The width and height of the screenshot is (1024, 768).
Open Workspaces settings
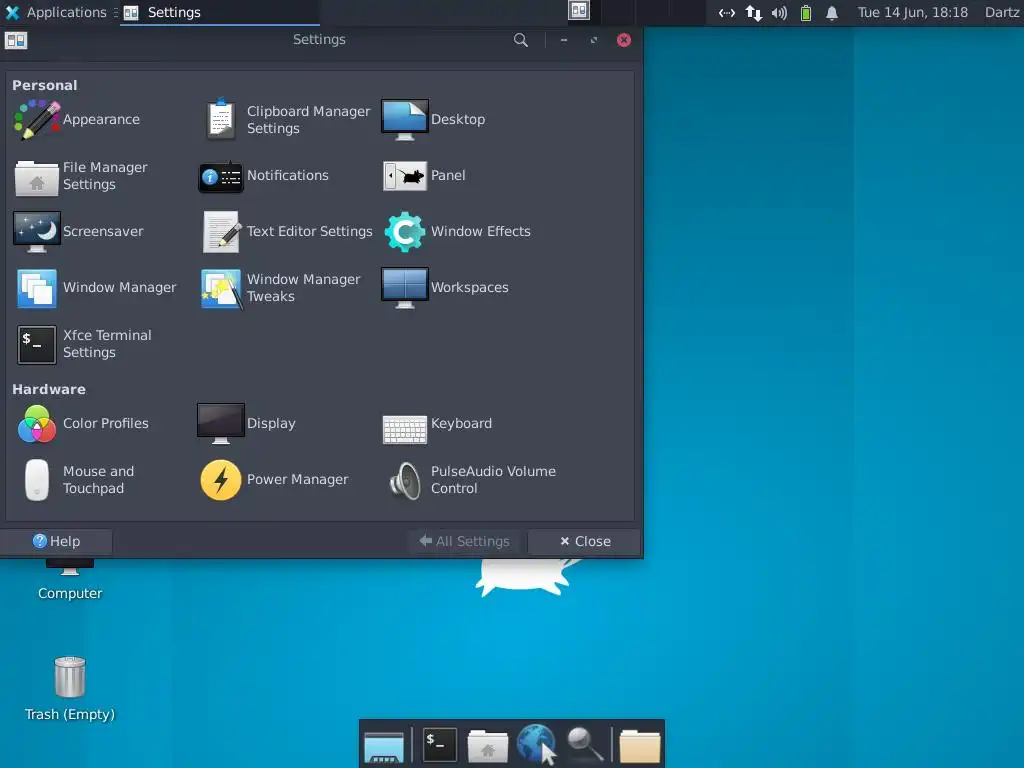pyautogui.click(x=445, y=287)
